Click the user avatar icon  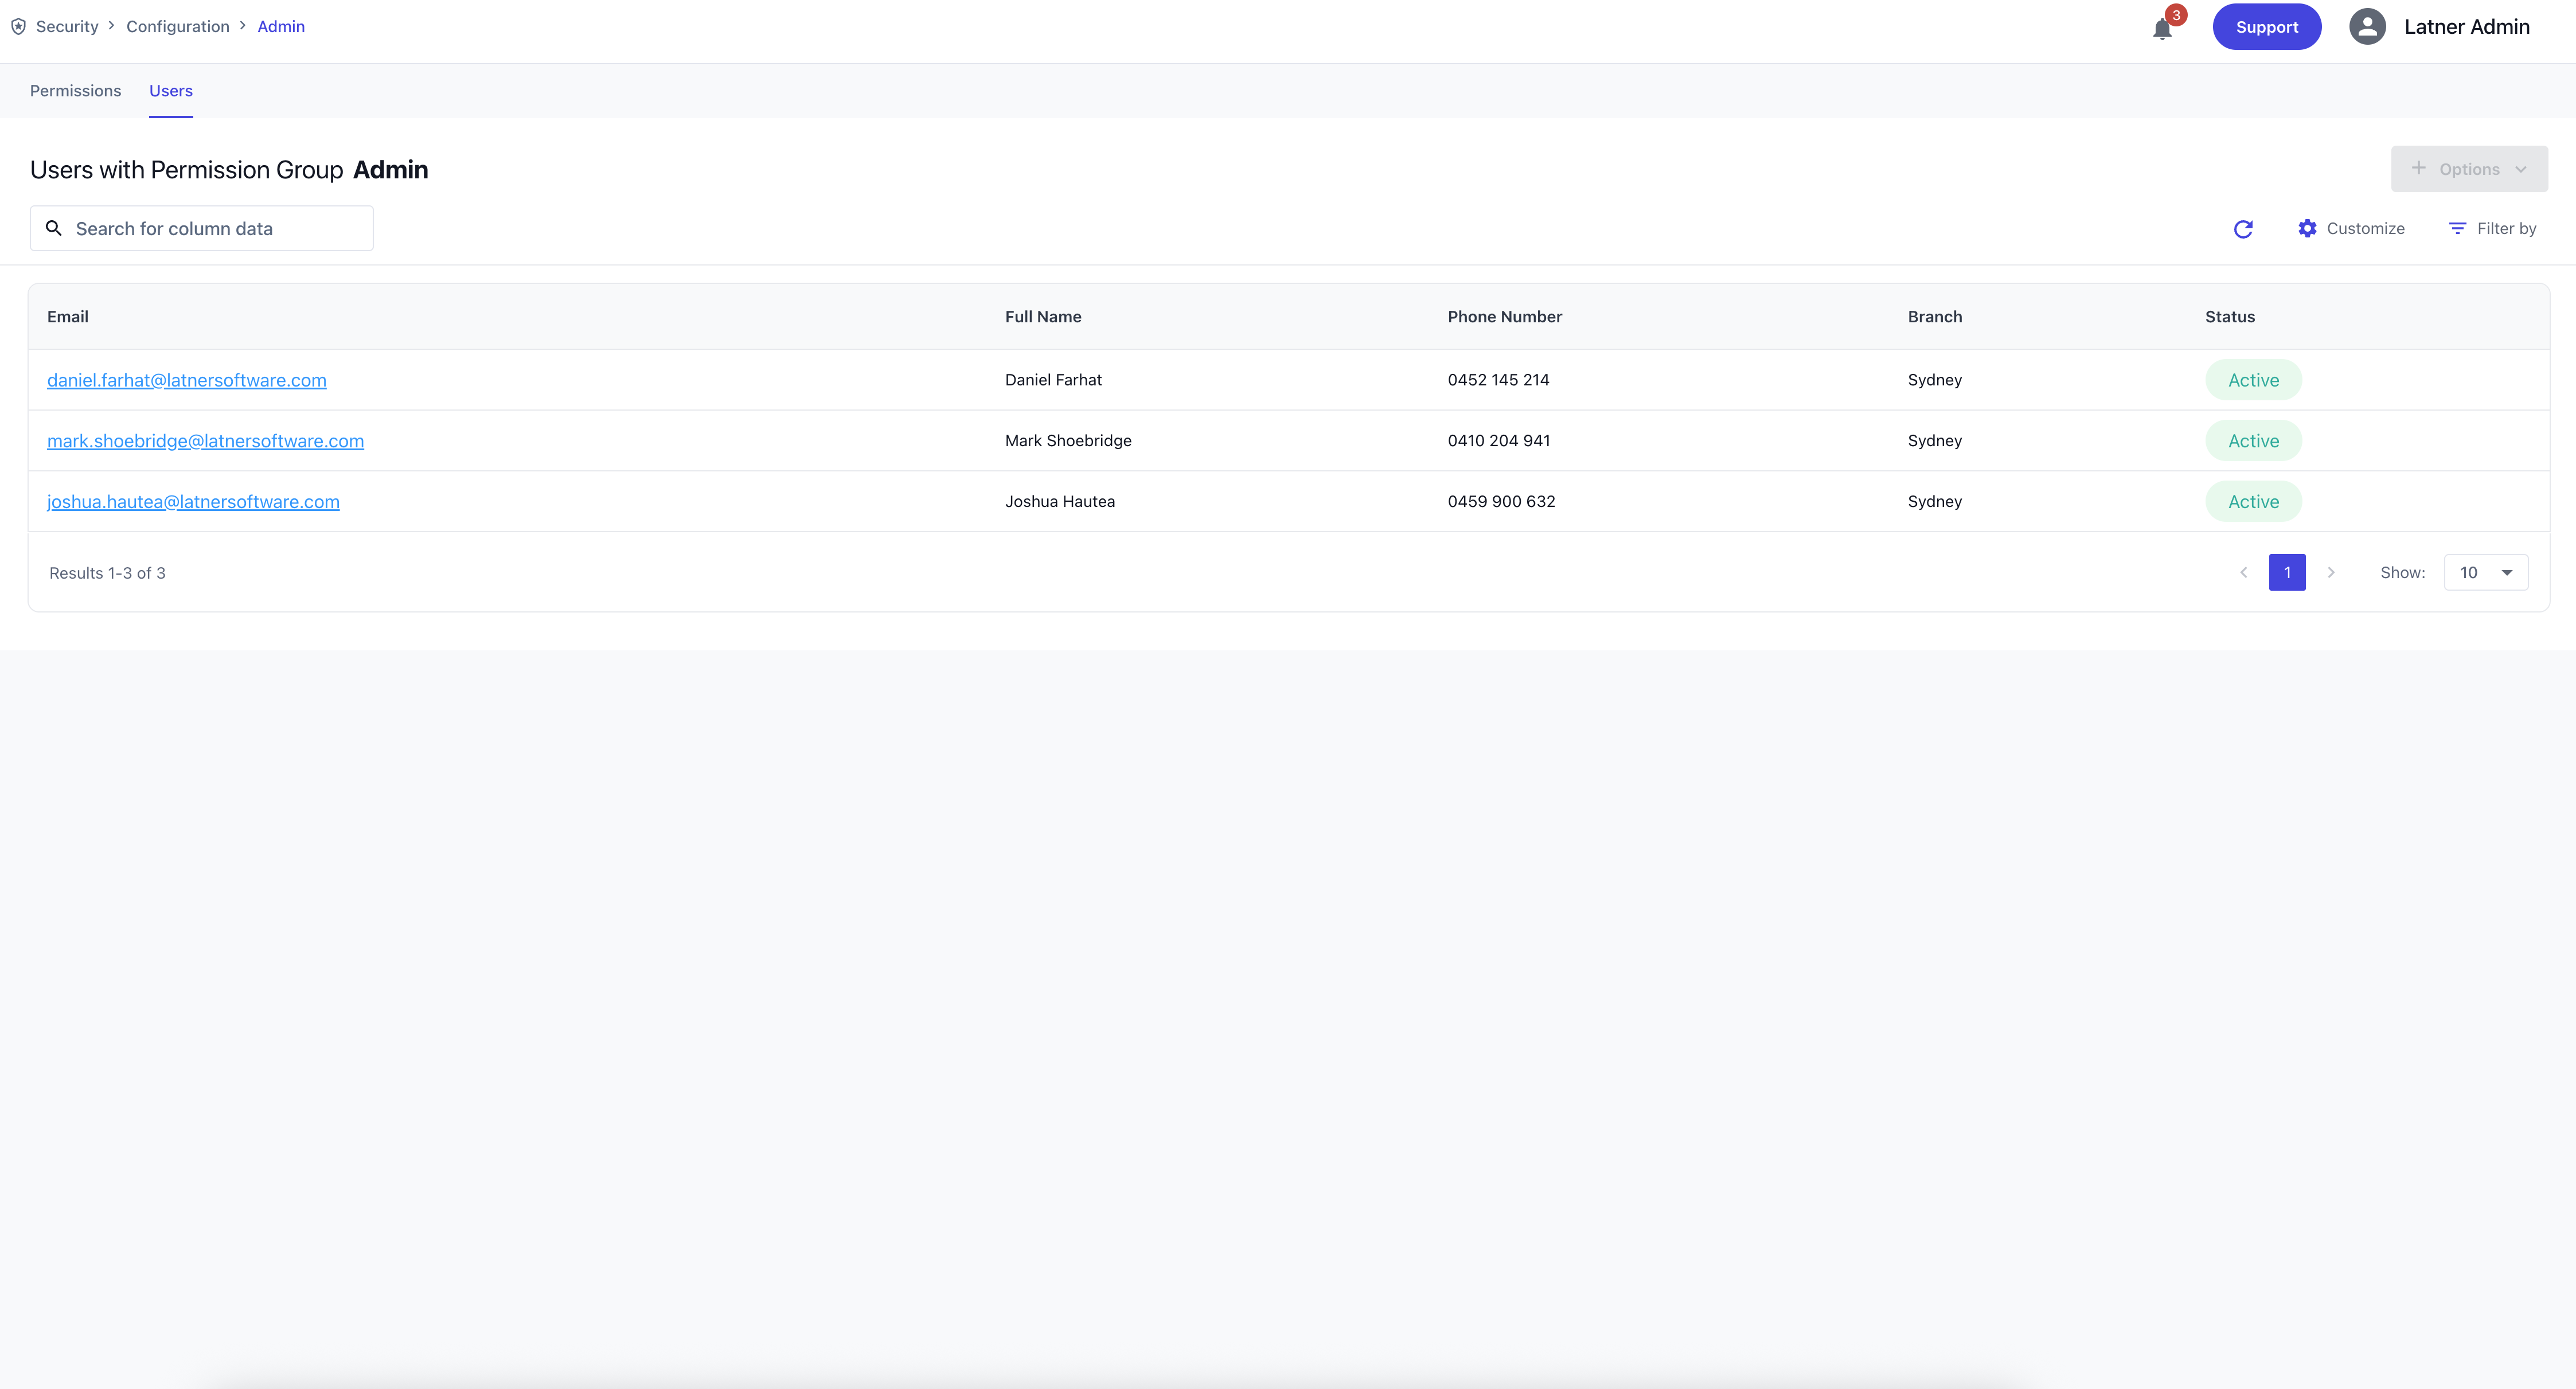click(x=2367, y=27)
